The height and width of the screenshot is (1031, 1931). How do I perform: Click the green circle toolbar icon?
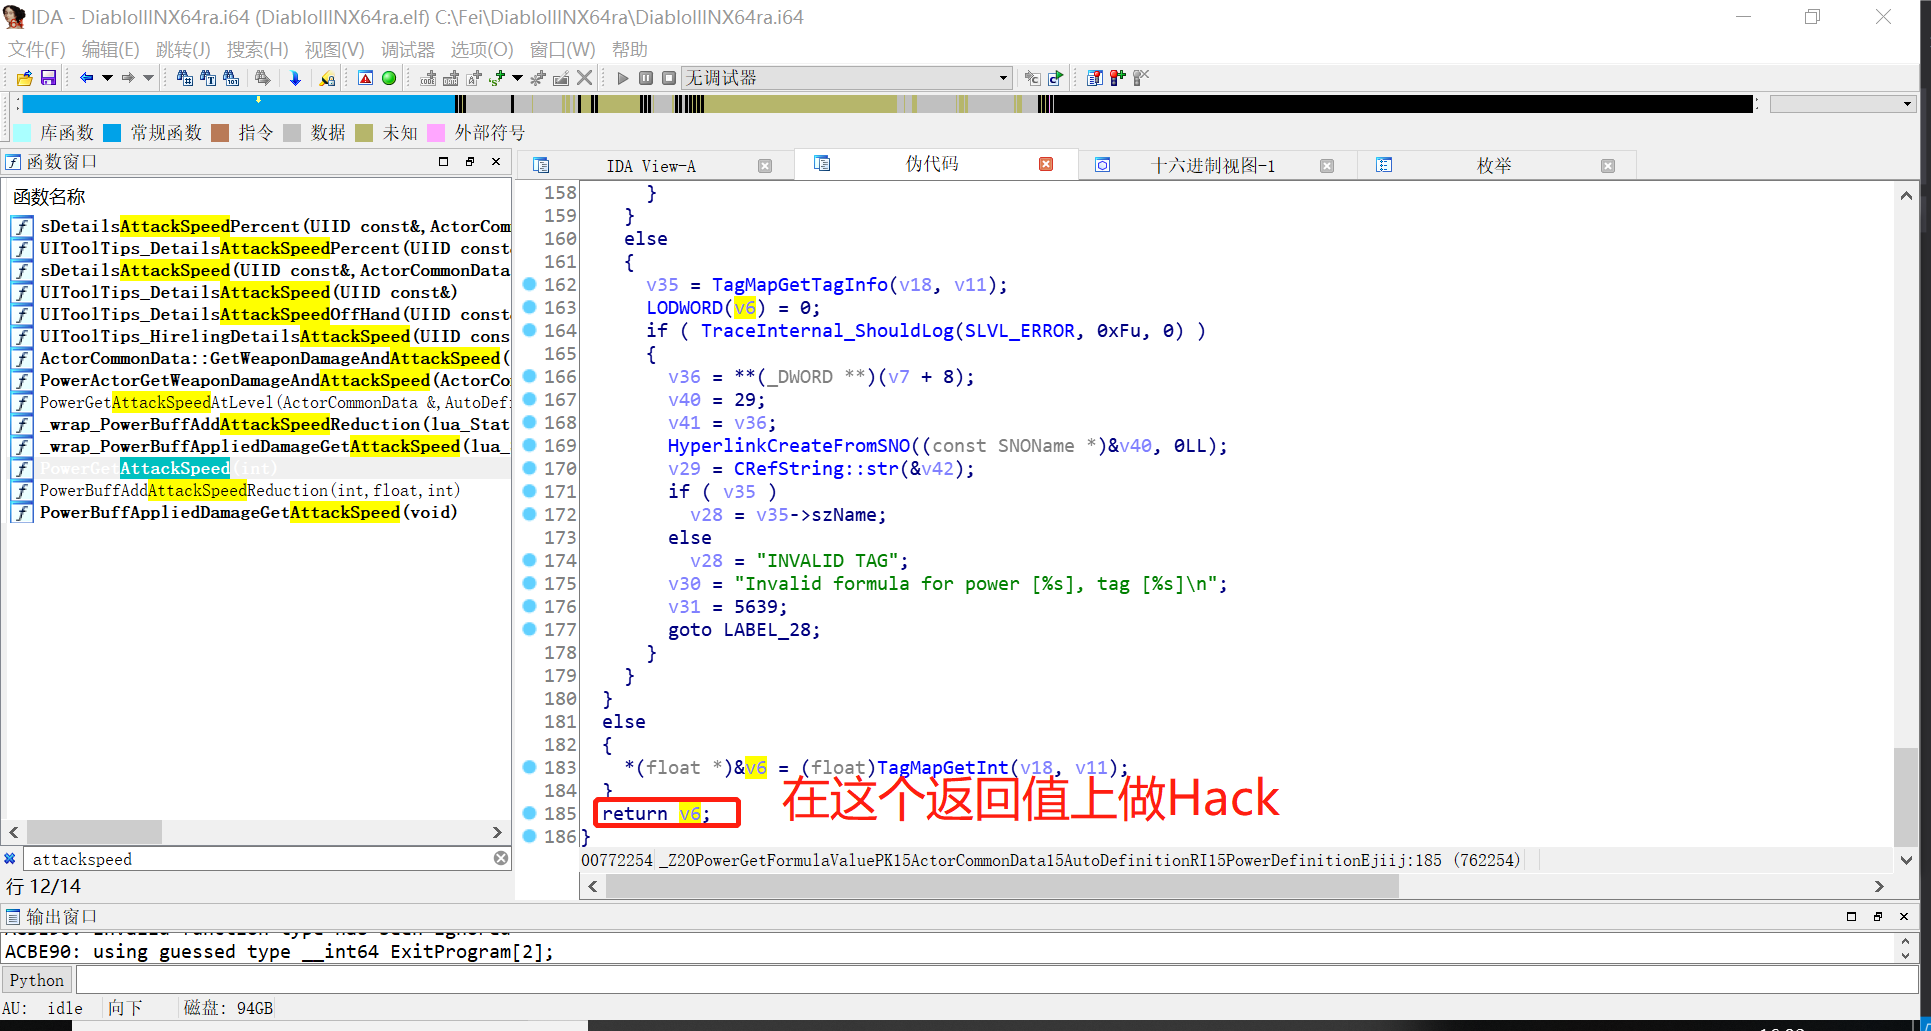pyautogui.click(x=389, y=78)
